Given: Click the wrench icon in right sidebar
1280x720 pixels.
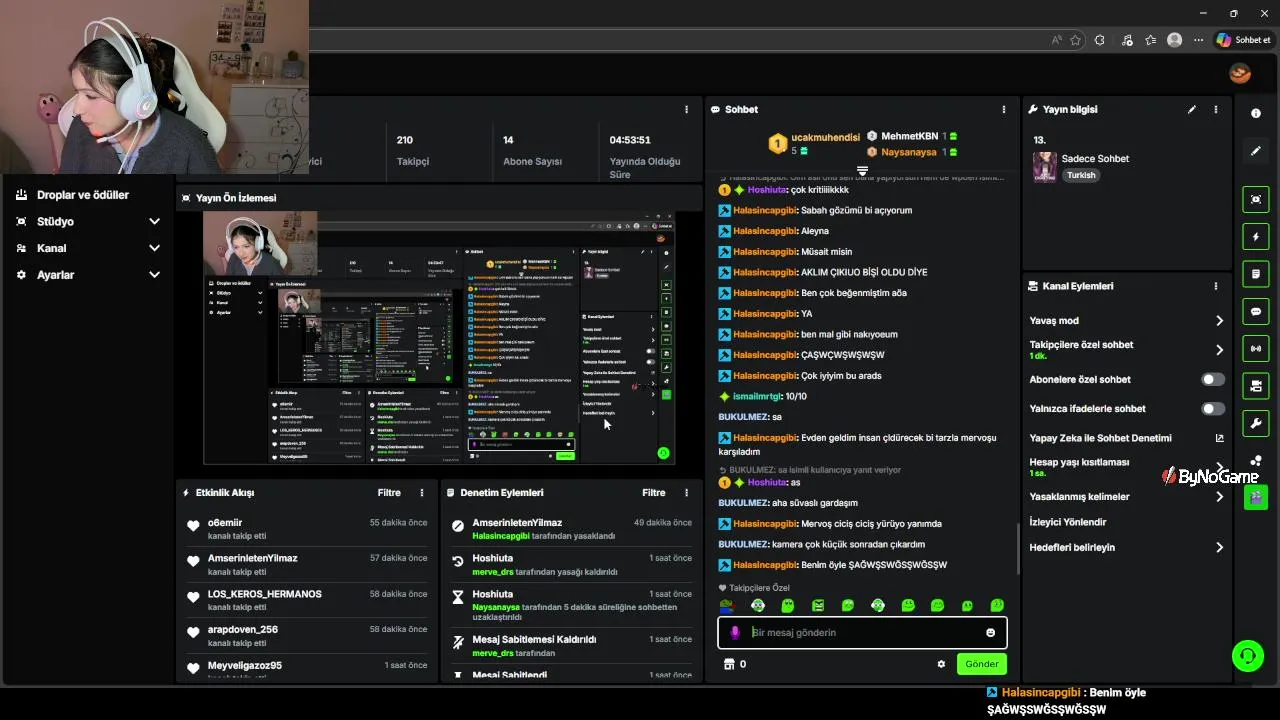Looking at the screenshot, I should 1256,423.
